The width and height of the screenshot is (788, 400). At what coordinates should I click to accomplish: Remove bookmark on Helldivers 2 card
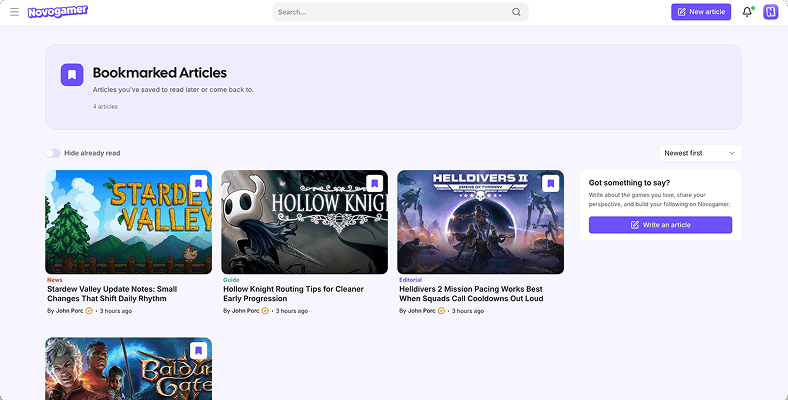coord(550,183)
